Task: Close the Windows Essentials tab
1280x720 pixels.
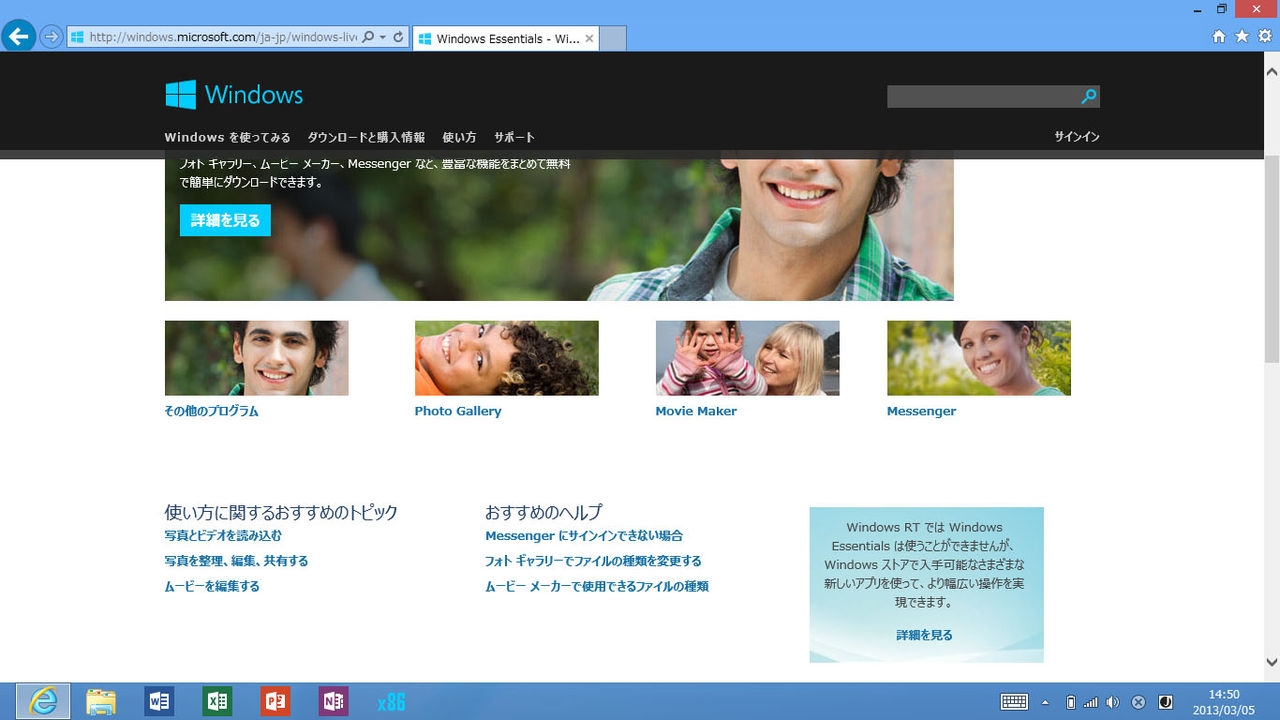Action: tap(589, 39)
